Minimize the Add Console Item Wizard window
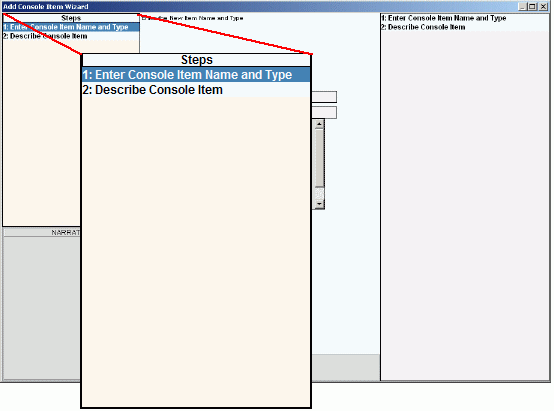The height and width of the screenshot is (411, 554). [x=522, y=6]
